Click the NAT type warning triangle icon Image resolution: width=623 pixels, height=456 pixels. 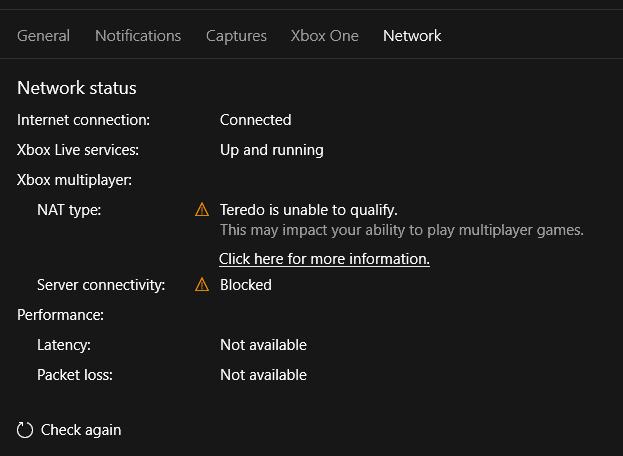click(202, 209)
